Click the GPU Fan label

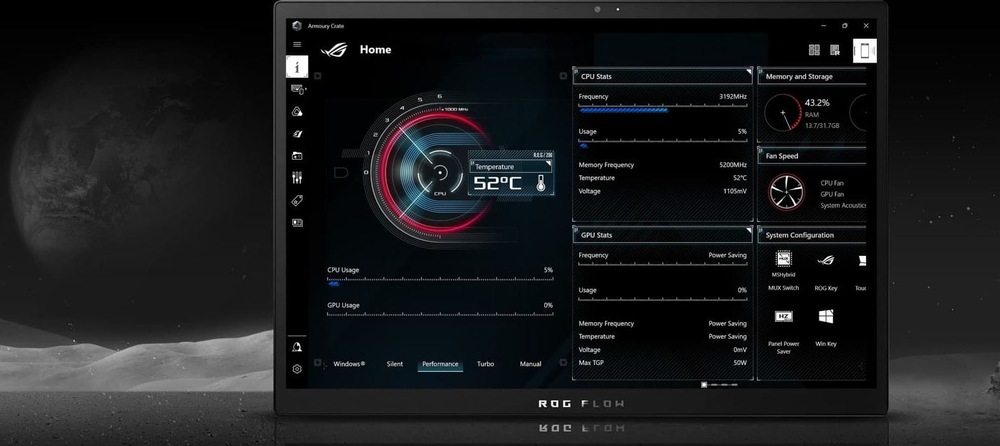point(832,194)
